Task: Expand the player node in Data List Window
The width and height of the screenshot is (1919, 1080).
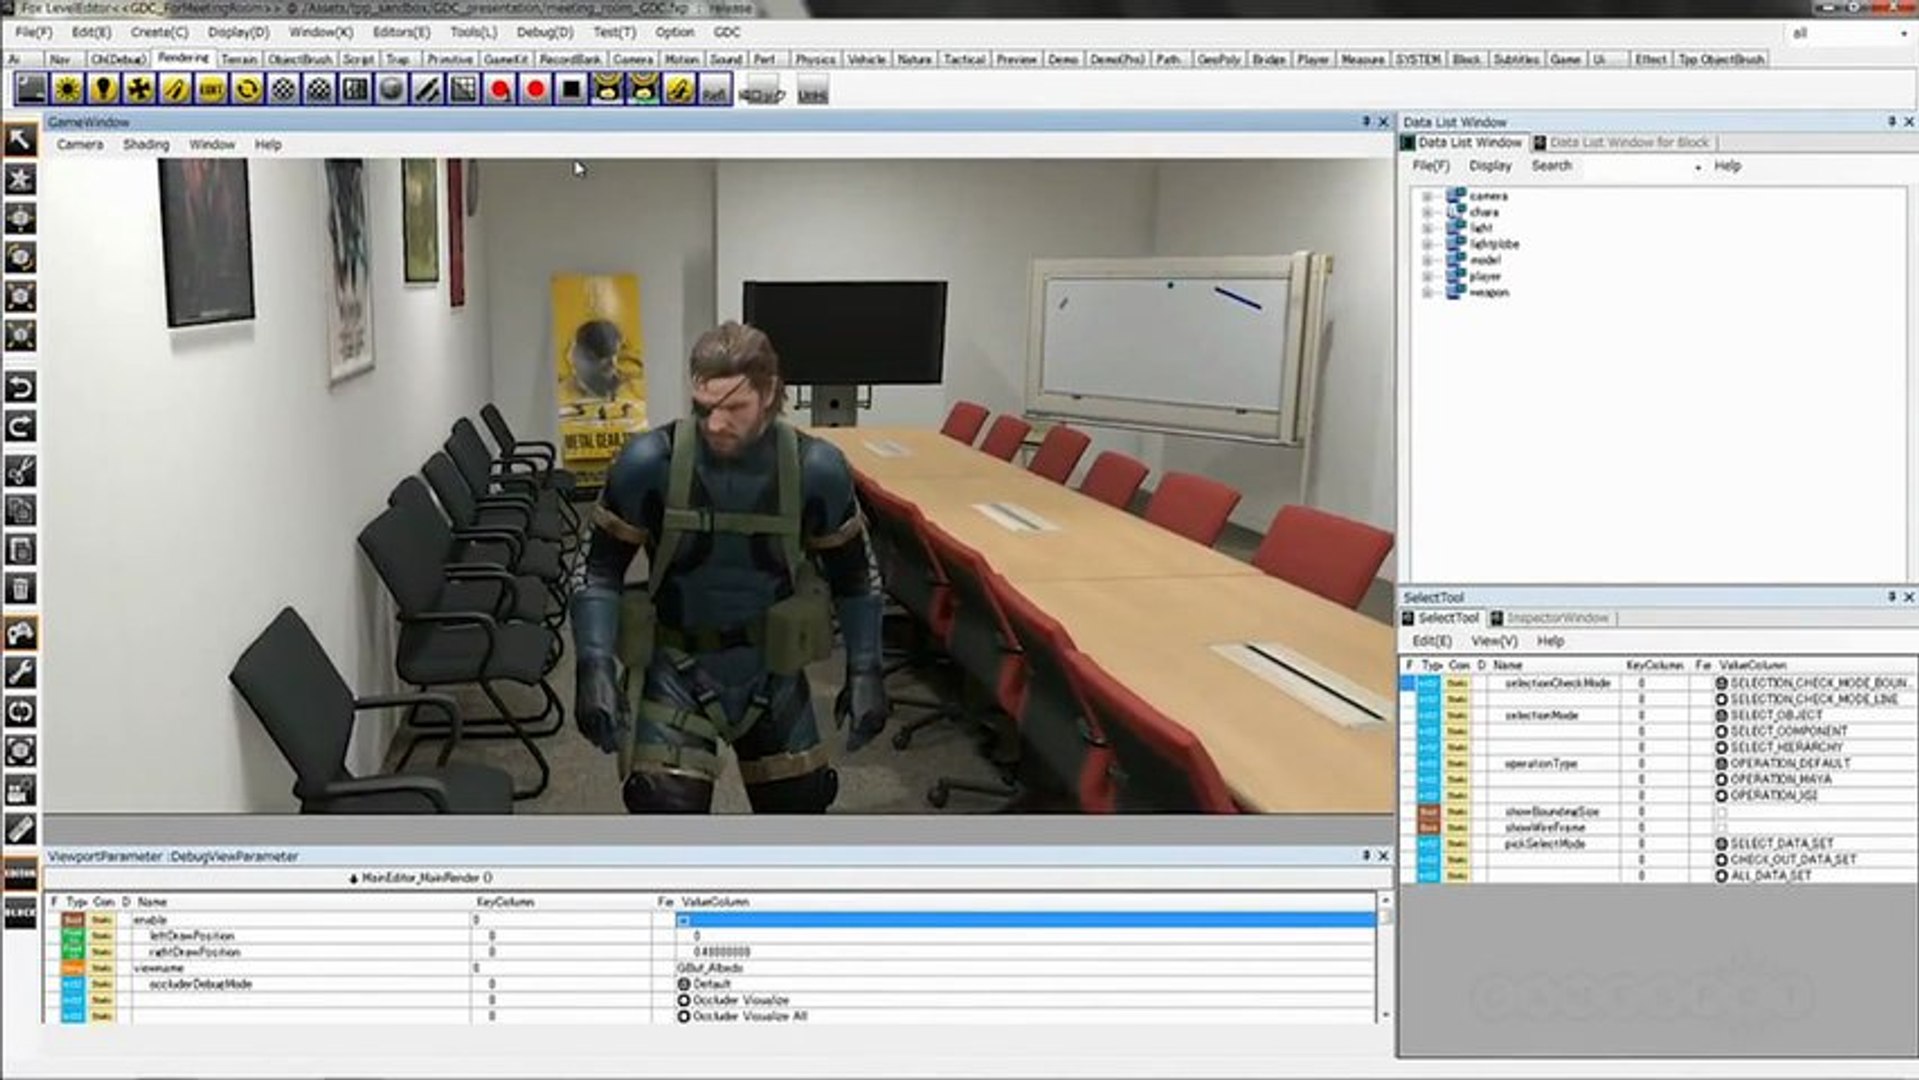Action: [1427, 276]
